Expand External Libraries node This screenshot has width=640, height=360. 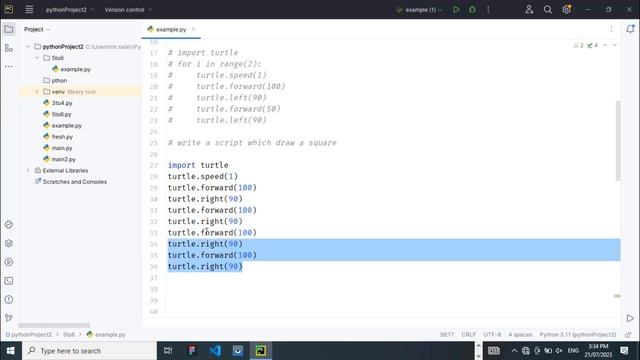tap(28, 171)
